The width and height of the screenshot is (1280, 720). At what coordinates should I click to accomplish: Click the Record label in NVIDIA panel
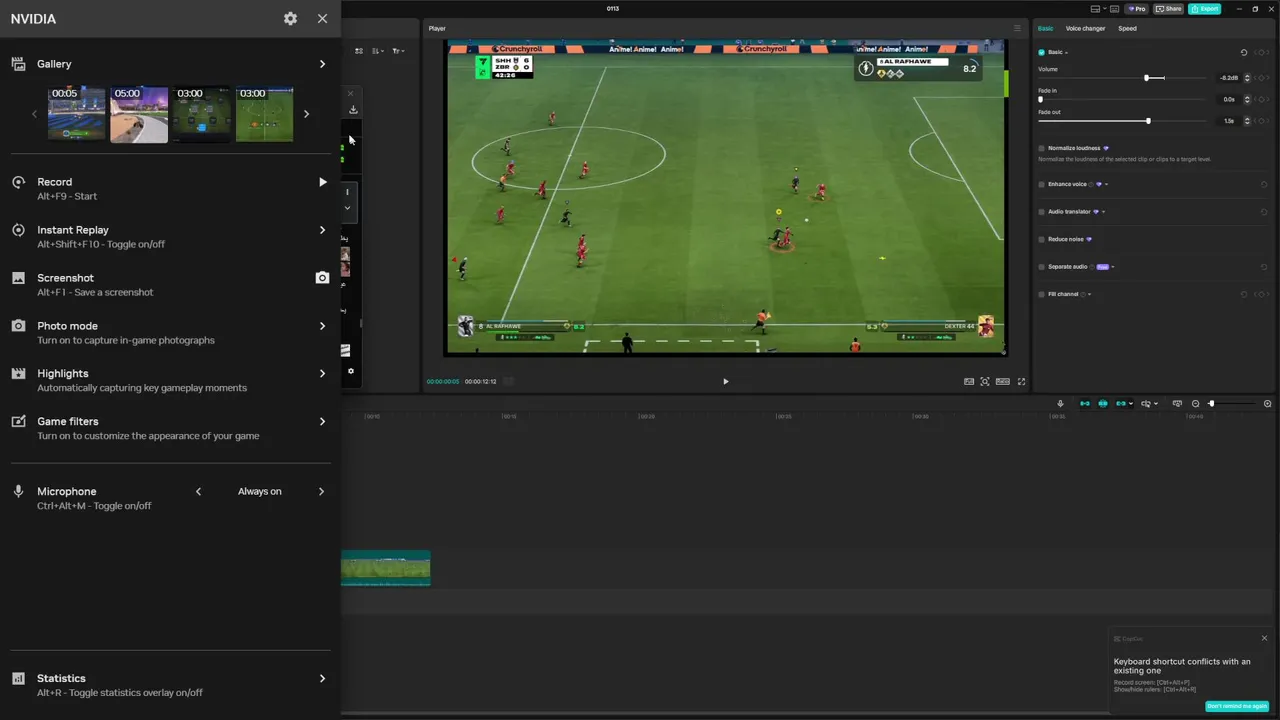(x=55, y=182)
